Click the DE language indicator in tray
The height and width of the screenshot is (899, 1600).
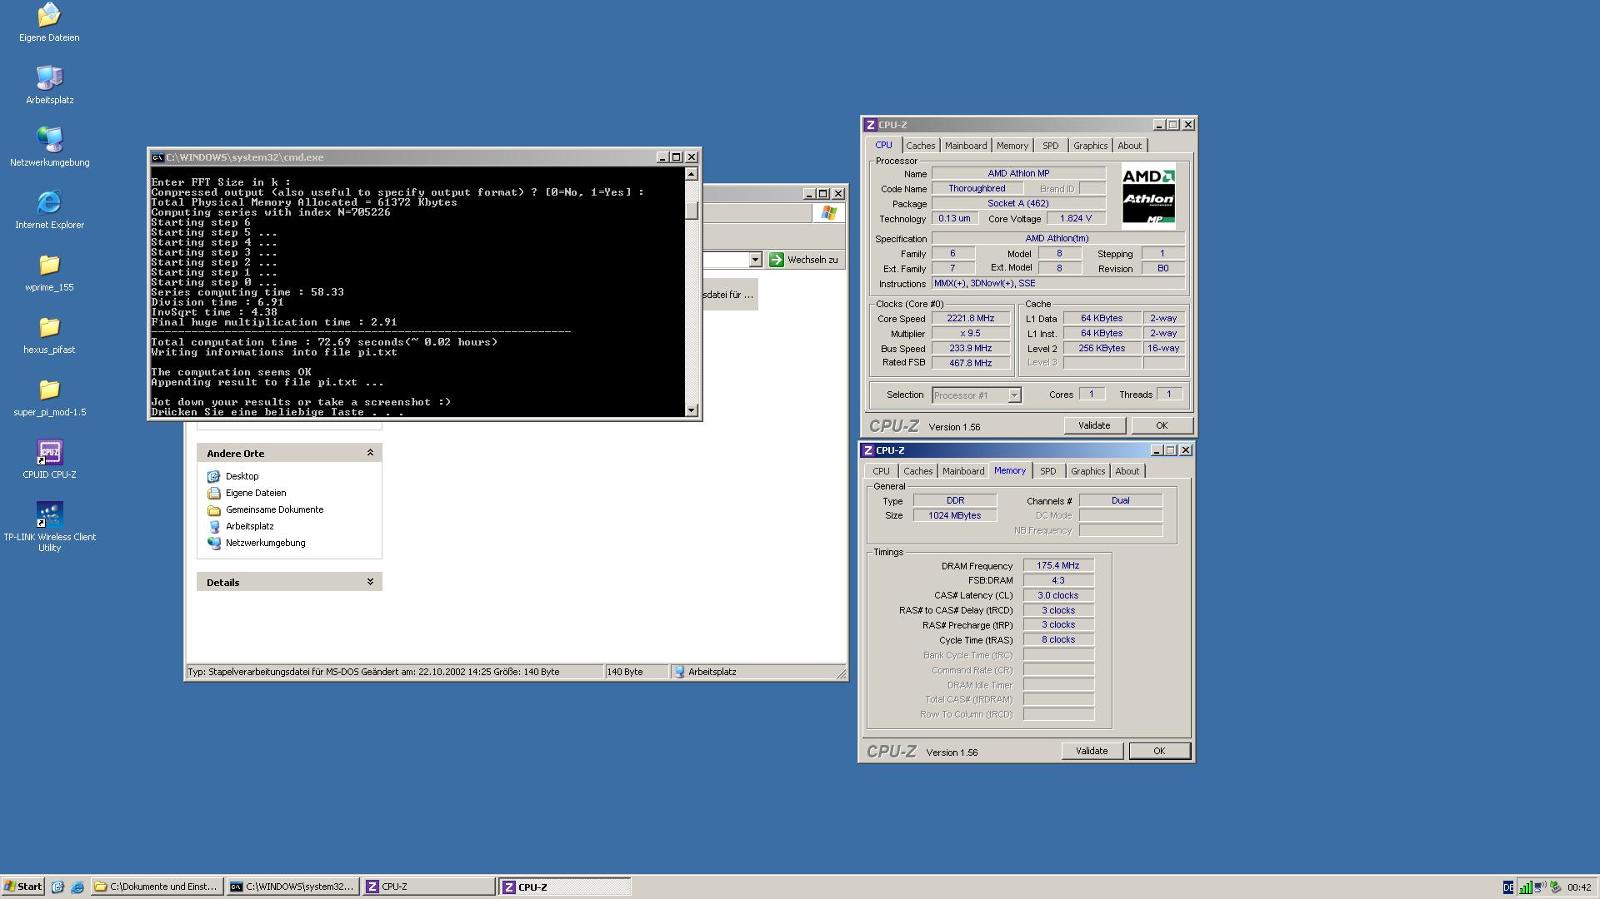1508,888
